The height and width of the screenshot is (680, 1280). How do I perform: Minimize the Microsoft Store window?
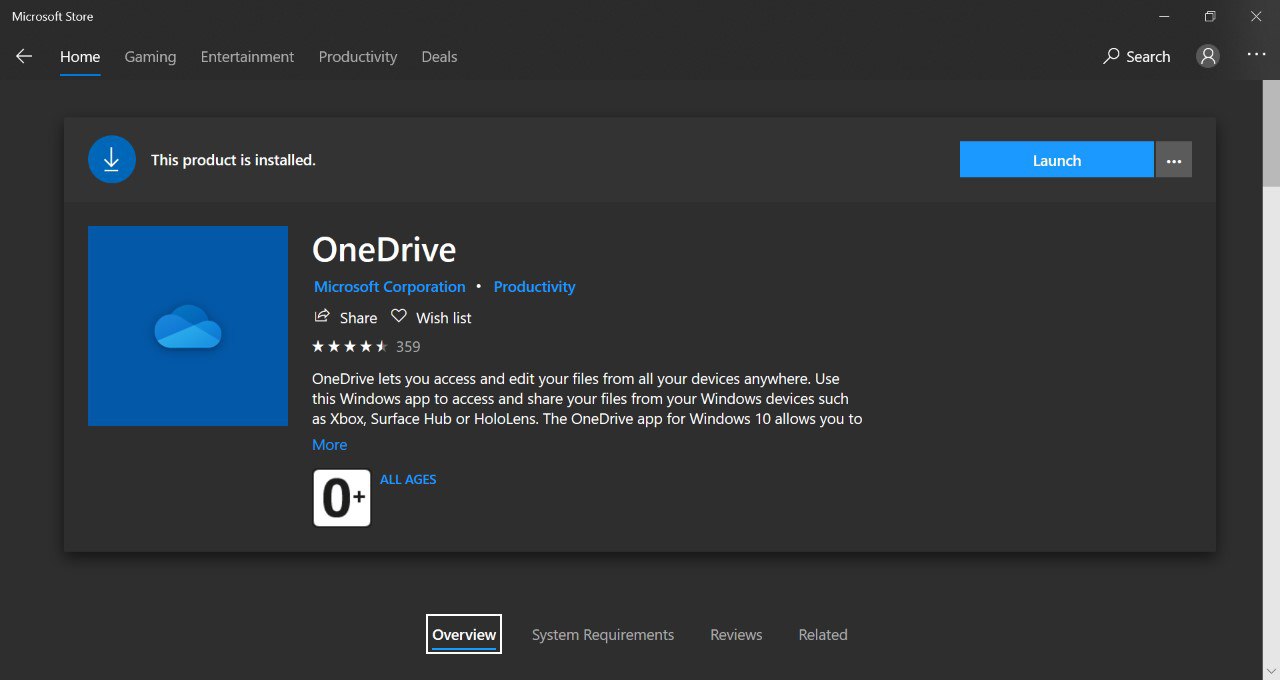pos(1163,16)
